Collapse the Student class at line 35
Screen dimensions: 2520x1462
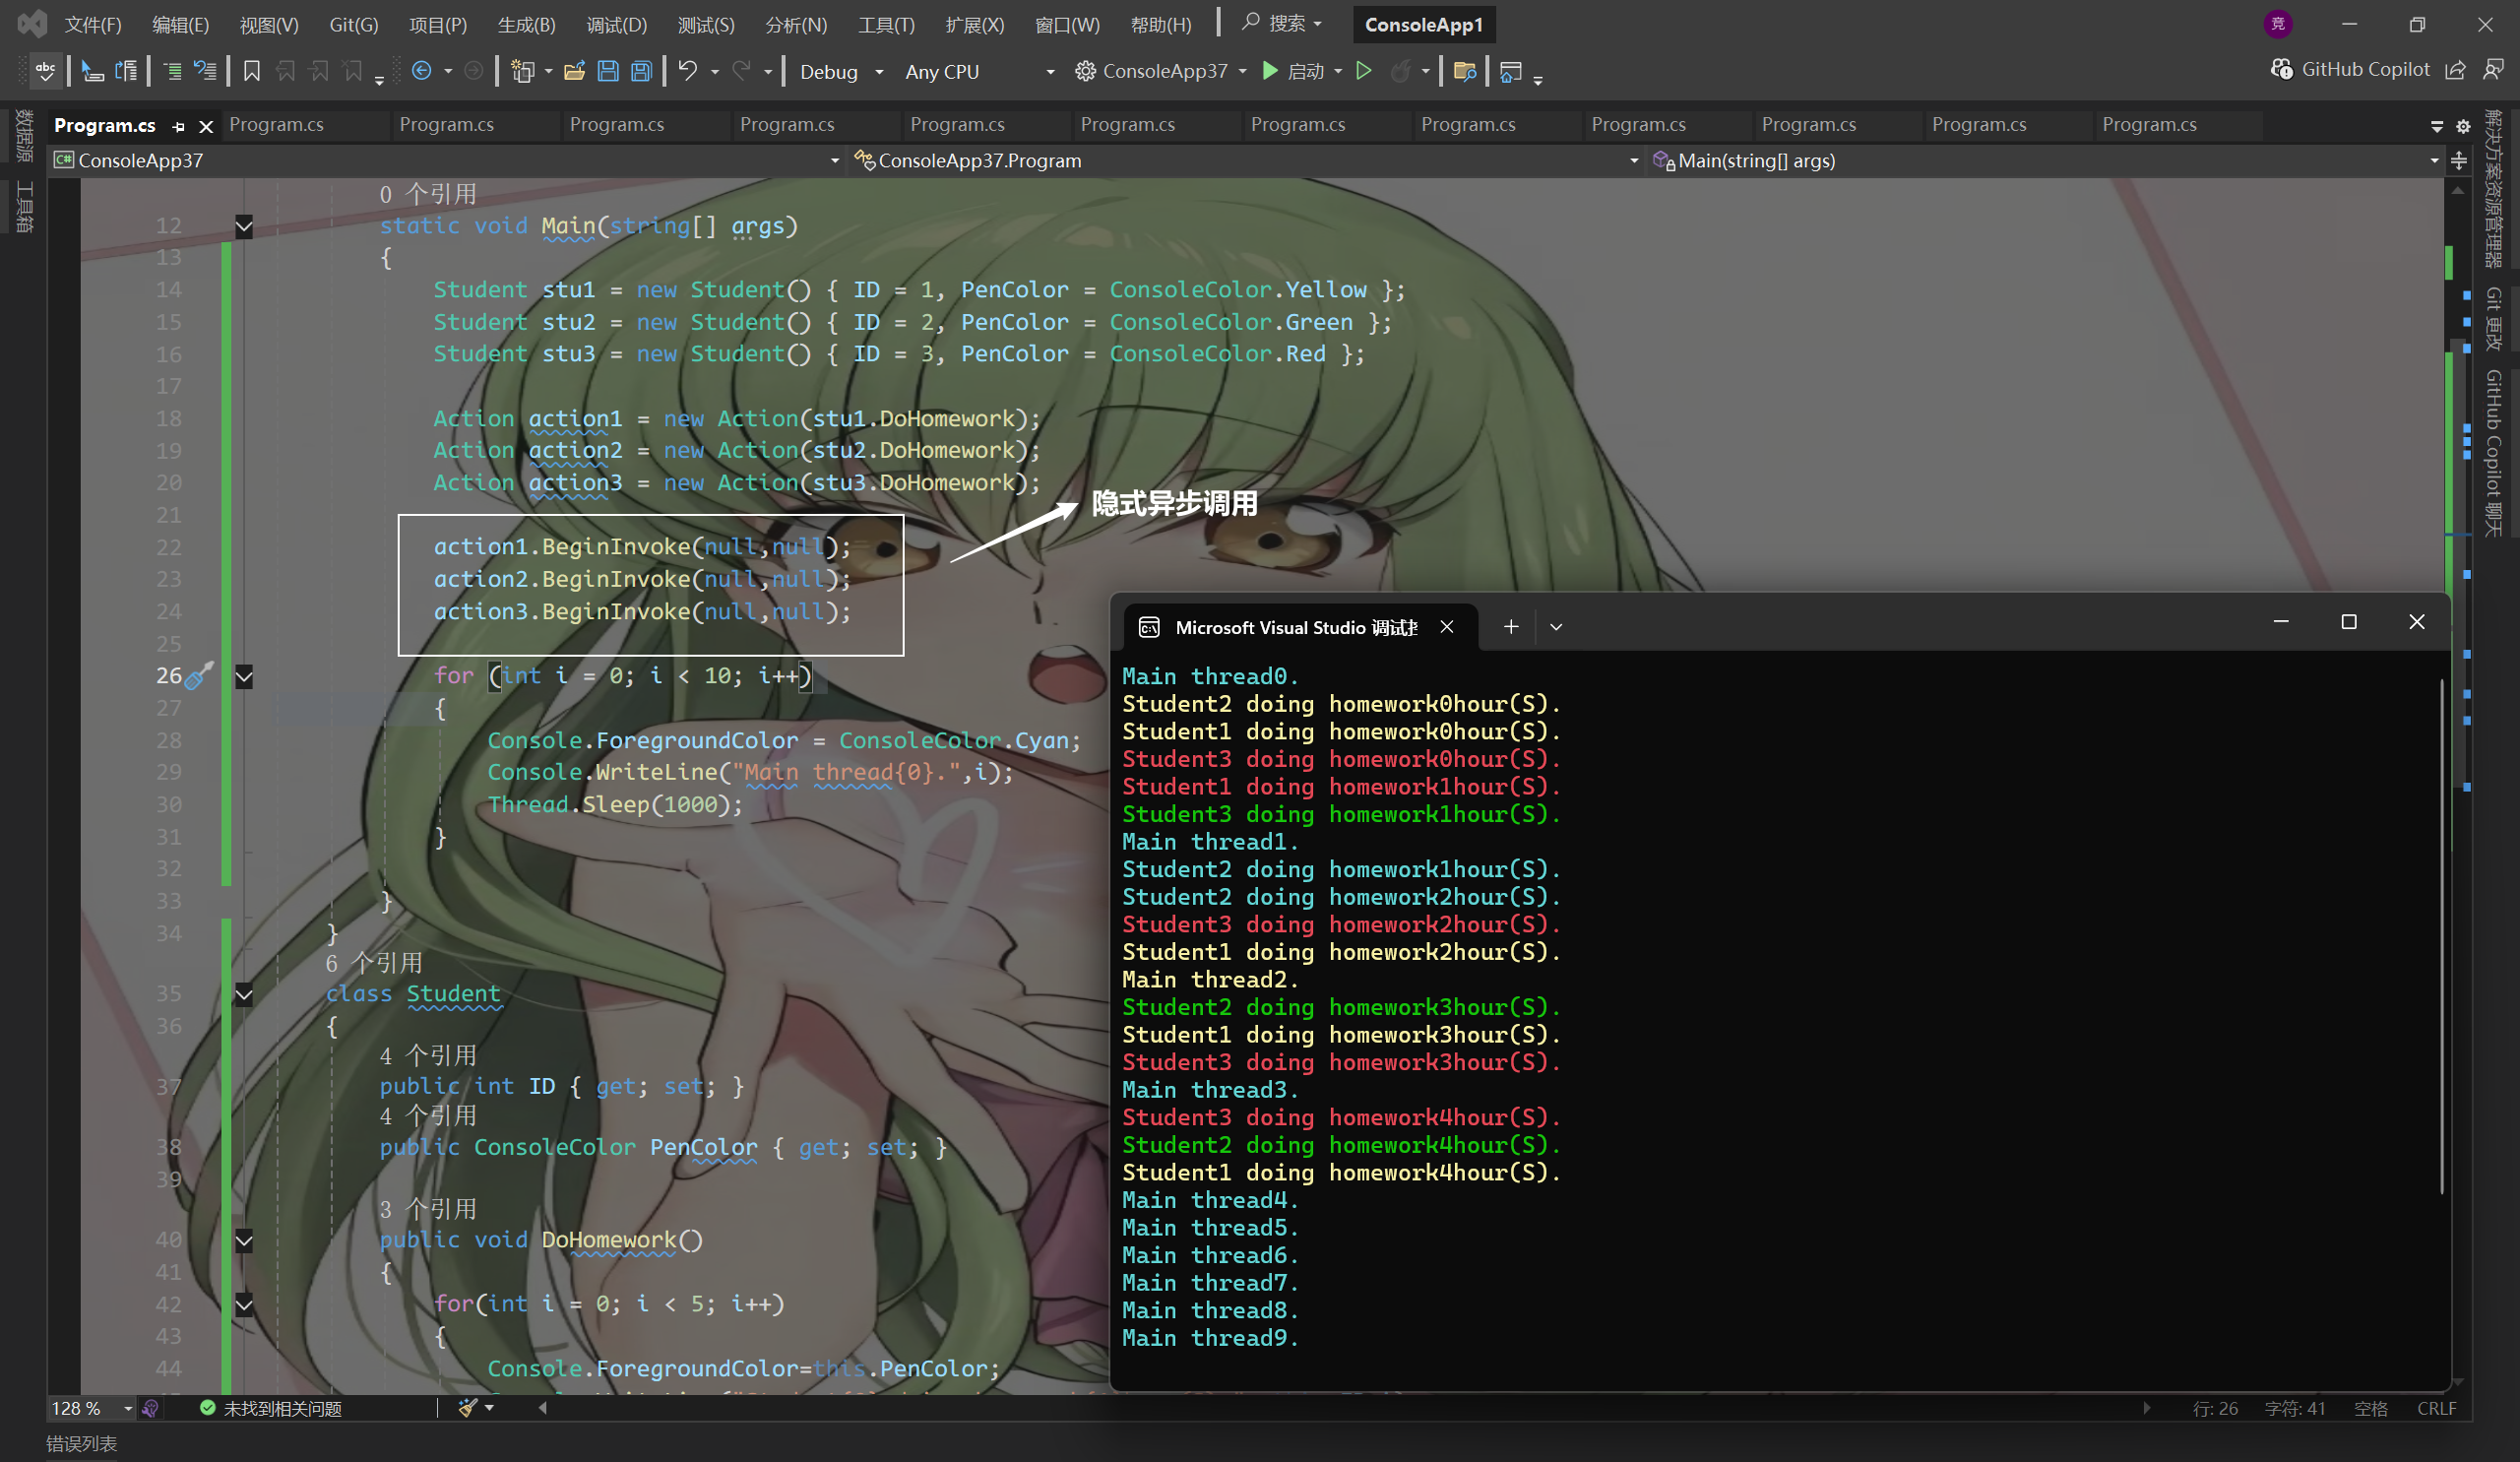click(244, 994)
